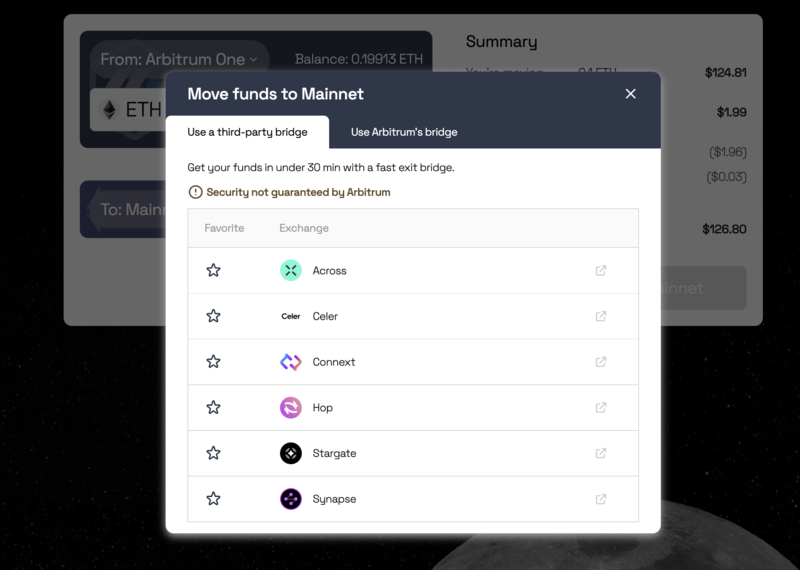Click the Move funds to Mainnet title
Viewport: 800px width, 570px height.
tap(276, 94)
